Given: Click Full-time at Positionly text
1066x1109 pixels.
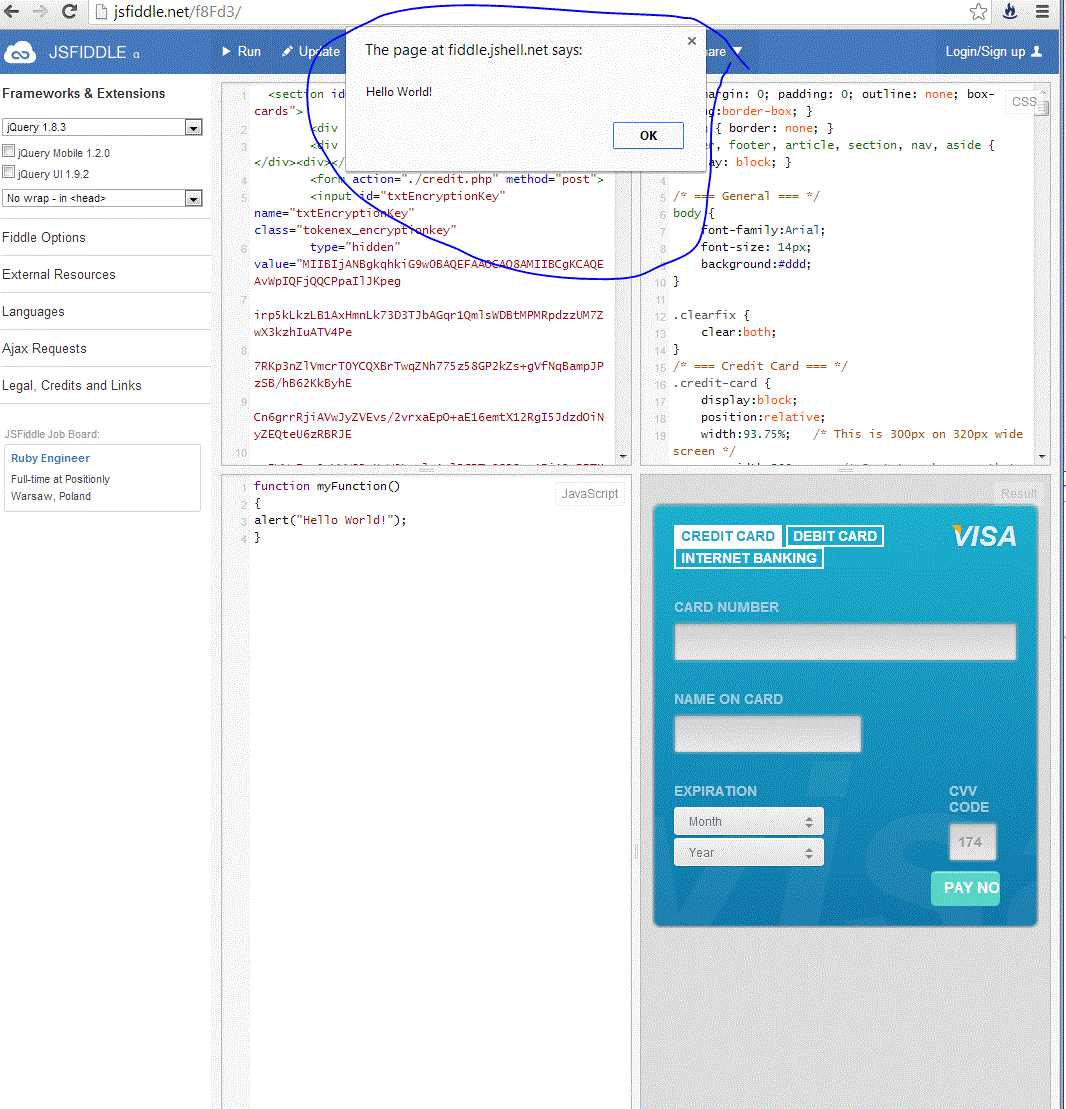Looking at the screenshot, I should point(60,480).
